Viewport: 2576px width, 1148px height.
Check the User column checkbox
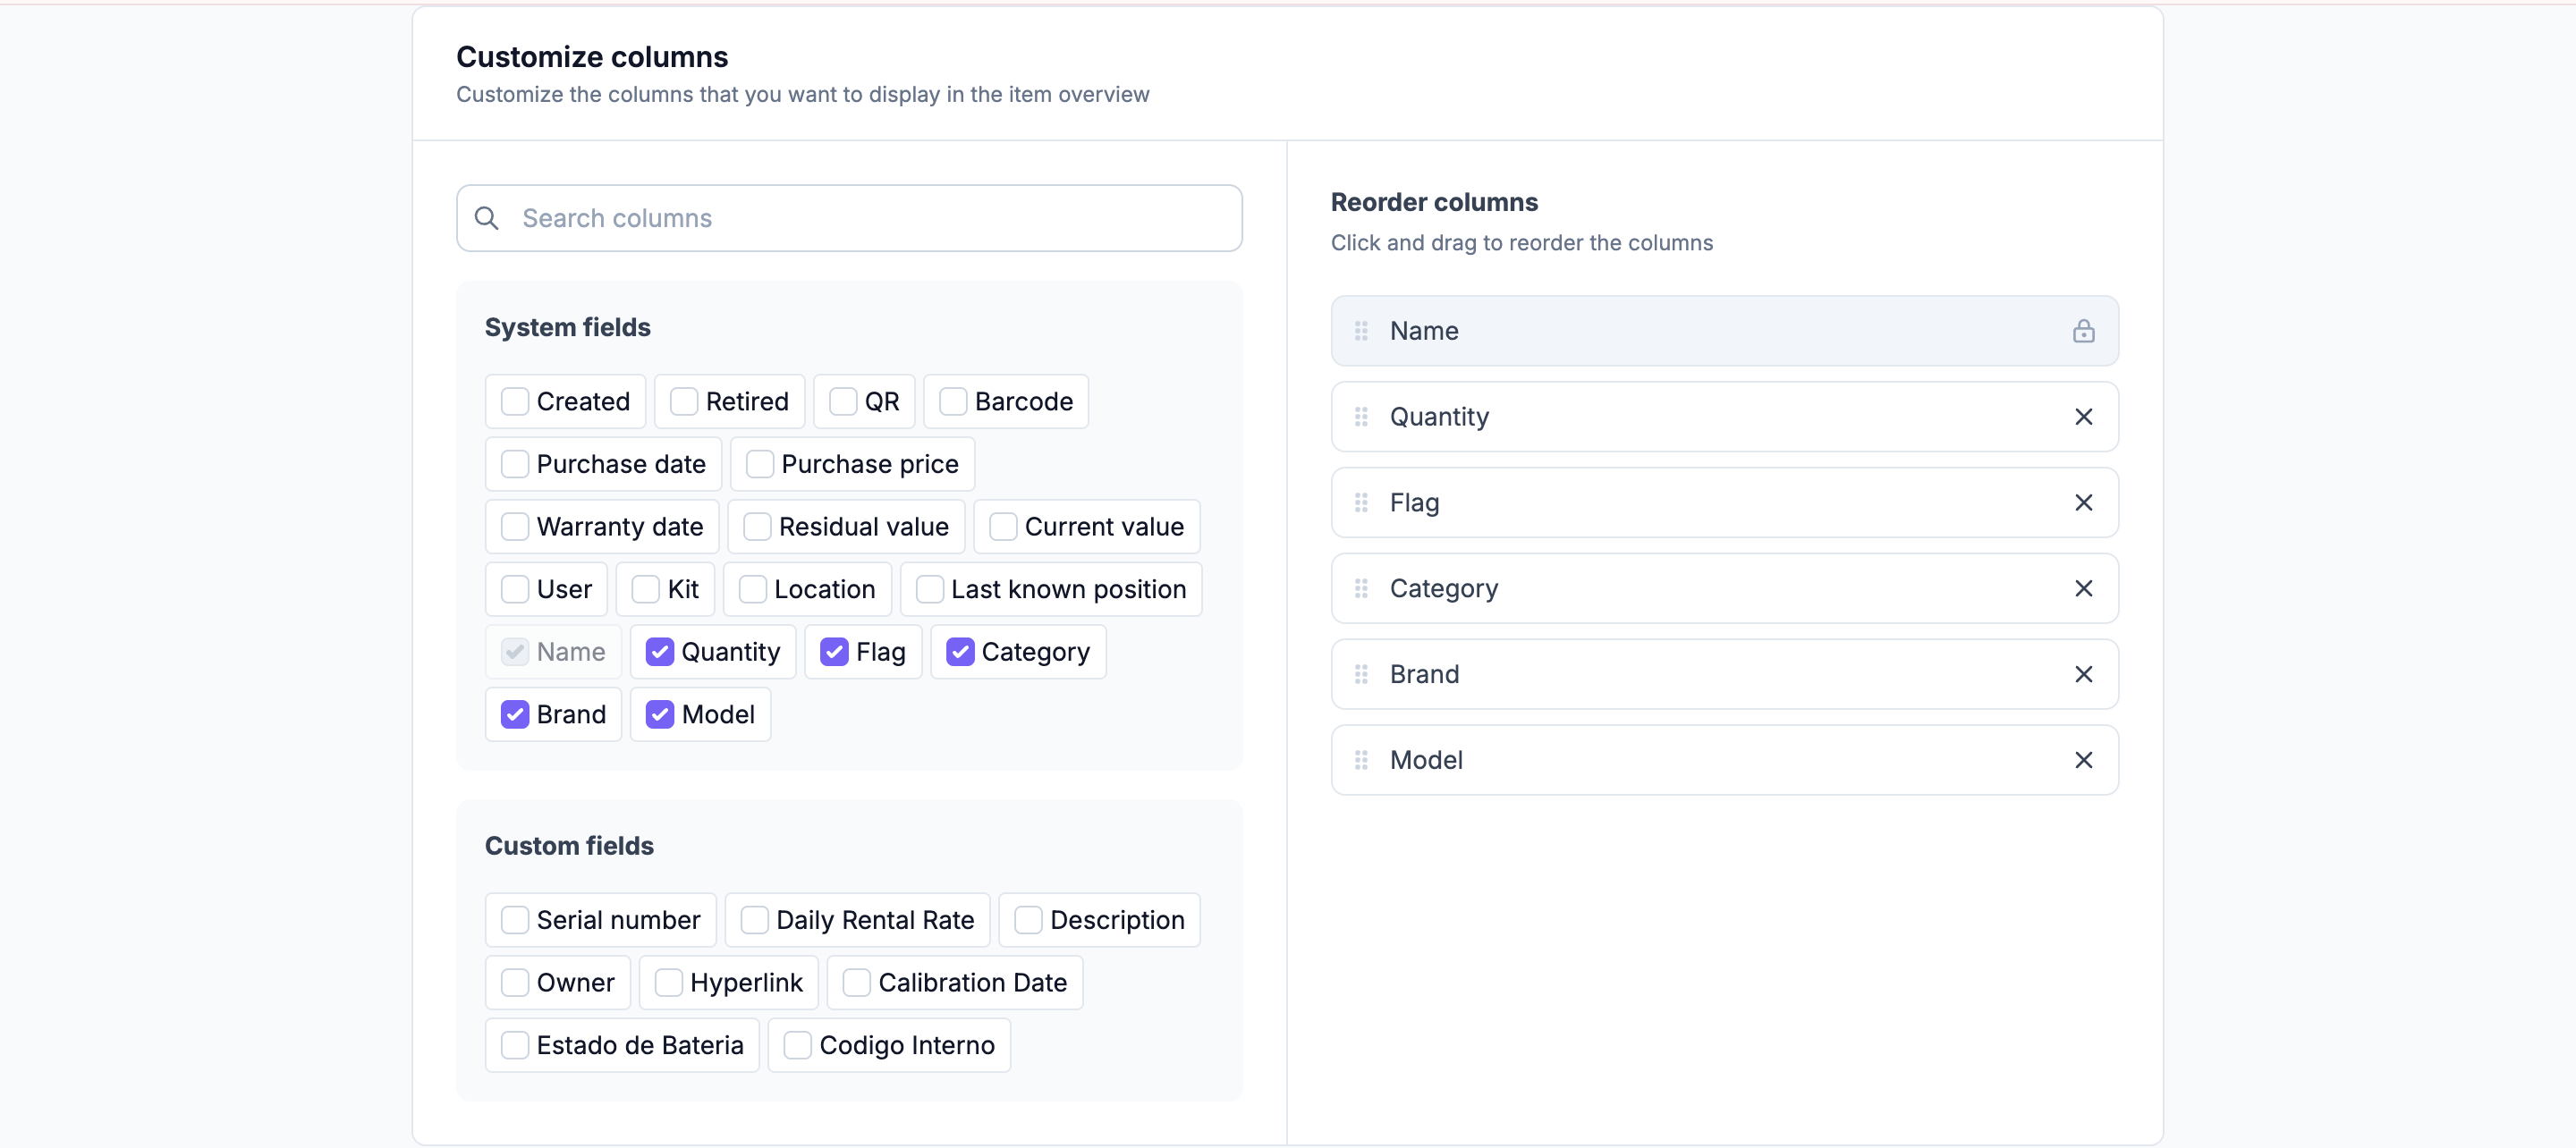tap(515, 590)
